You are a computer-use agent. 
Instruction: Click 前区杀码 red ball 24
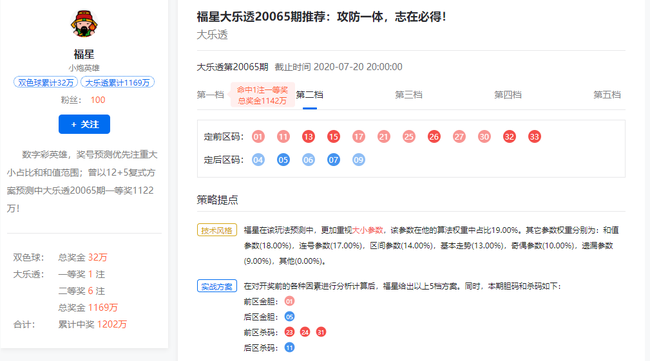pyautogui.click(x=305, y=332)
